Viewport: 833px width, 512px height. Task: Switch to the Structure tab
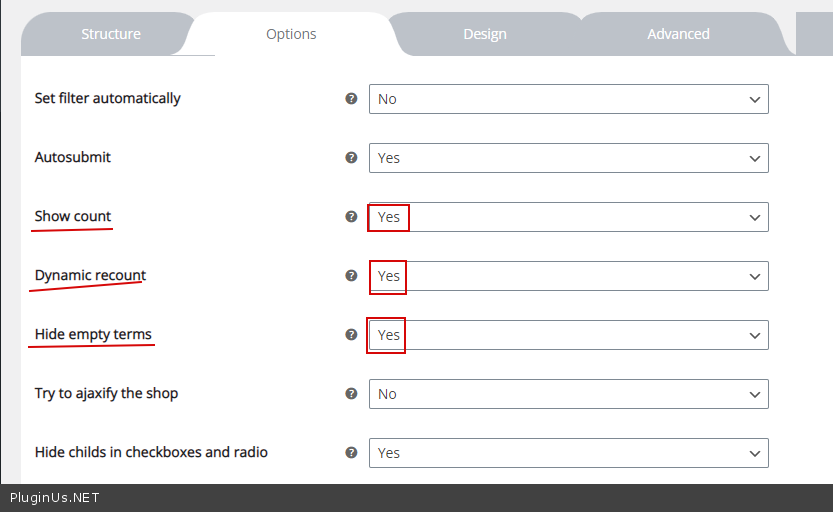[x=111, y=34]
